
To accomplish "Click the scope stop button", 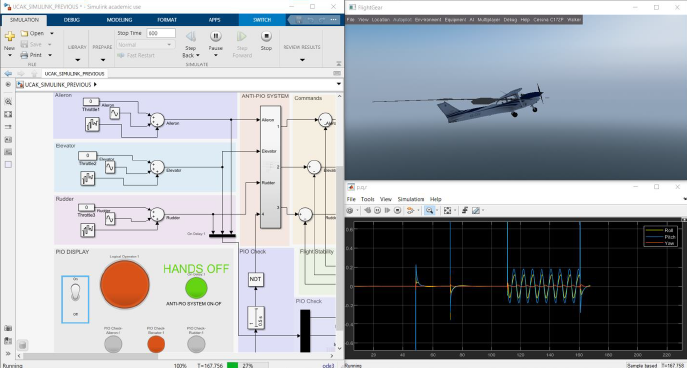I will (x=397, y=211).
